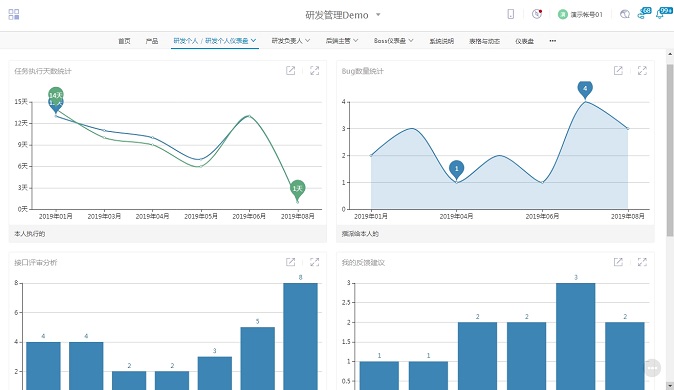Viewport: 674px width, 390px height.
Task: Click the 演示帐号01 account name
Action: 587,15
